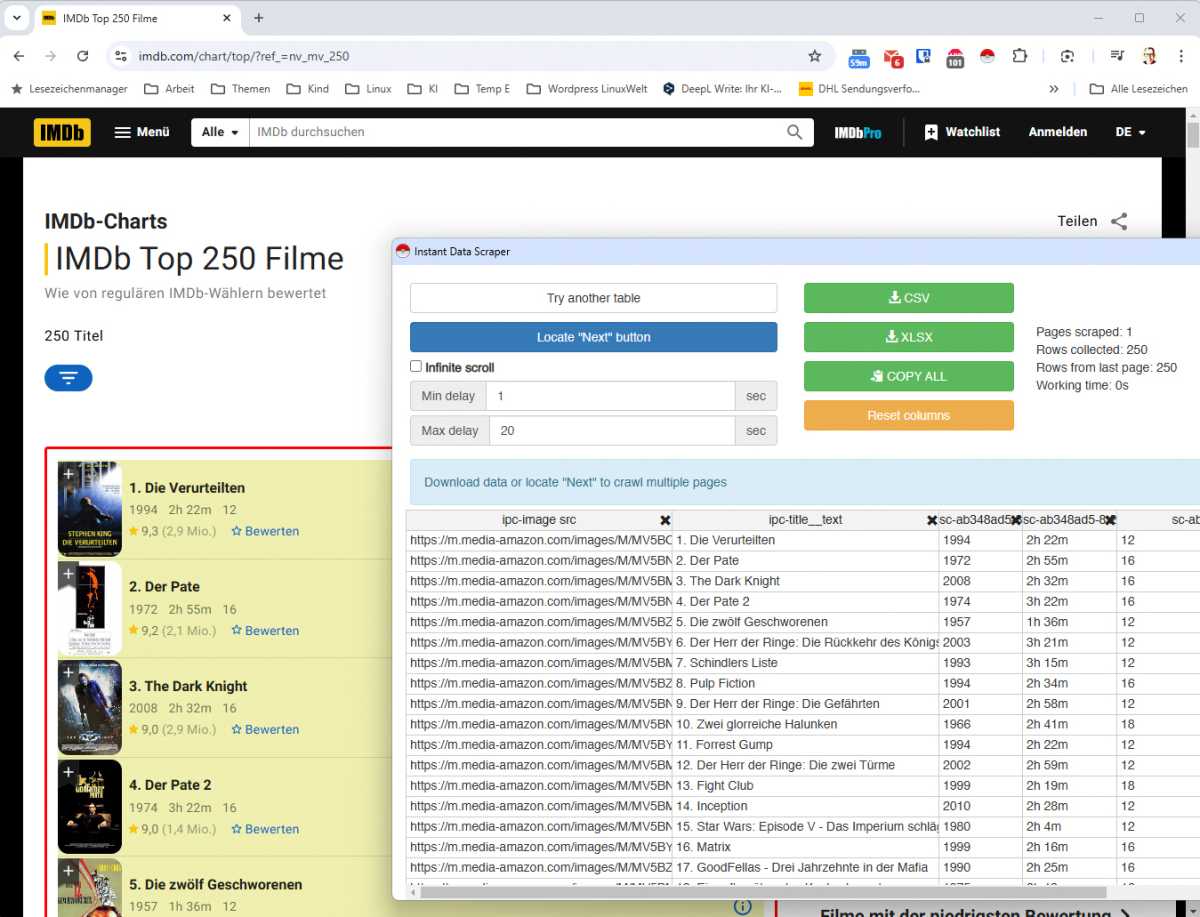The width and height of the screenshot is (1200, 917).
Task: Open the Linux bookmarks folder
Action: tap(368, 89)
